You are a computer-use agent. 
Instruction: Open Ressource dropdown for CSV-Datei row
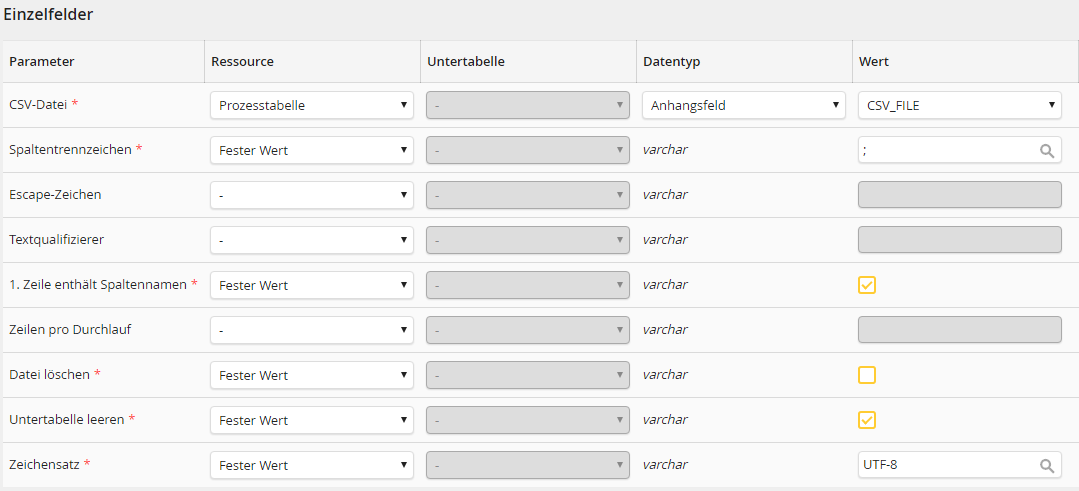pyautogui.click(x=311, y=105)
